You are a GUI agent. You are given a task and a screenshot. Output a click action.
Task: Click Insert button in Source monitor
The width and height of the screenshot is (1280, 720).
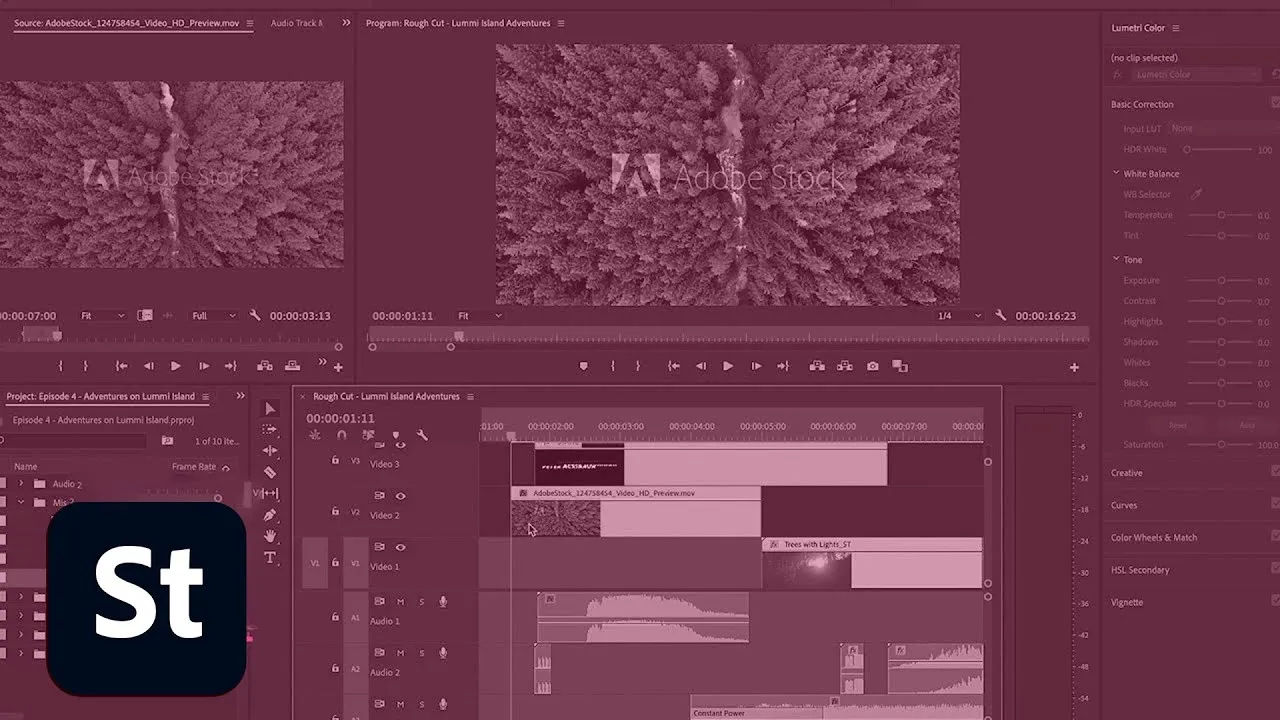(265, 366)
